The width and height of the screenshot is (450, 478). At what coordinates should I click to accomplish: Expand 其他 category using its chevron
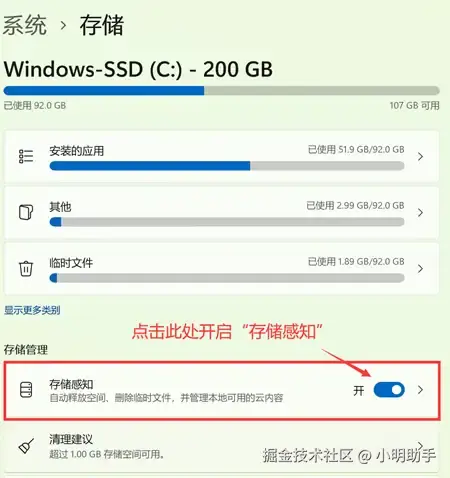point(420,212)
